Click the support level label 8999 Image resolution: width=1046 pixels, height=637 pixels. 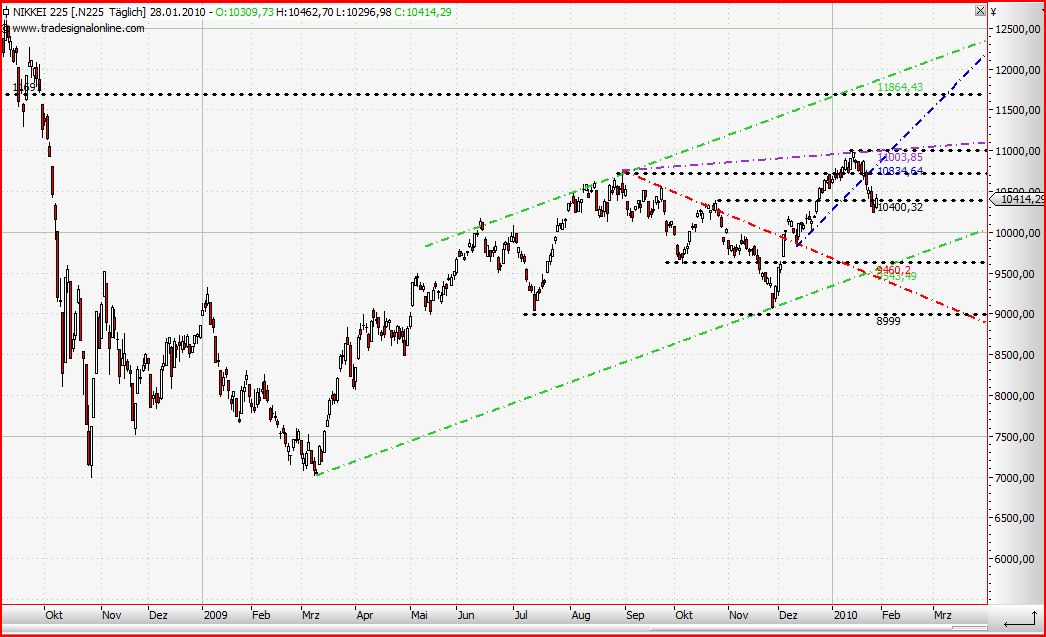tap(886, 321)
